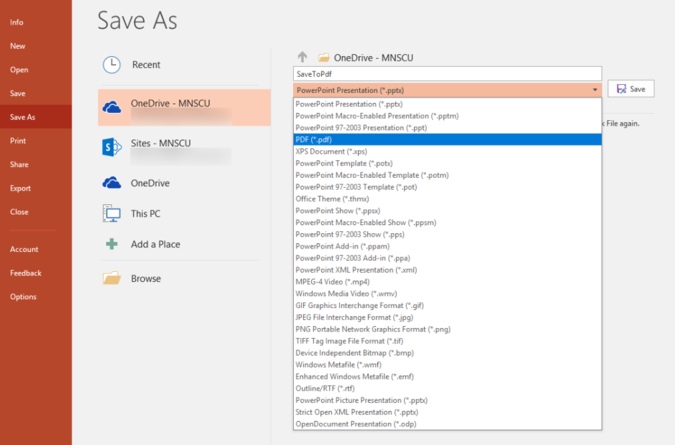Open the Info backstage page
Image resolution: width=675 pixels, height=445 pixels.
click(17, 22)
